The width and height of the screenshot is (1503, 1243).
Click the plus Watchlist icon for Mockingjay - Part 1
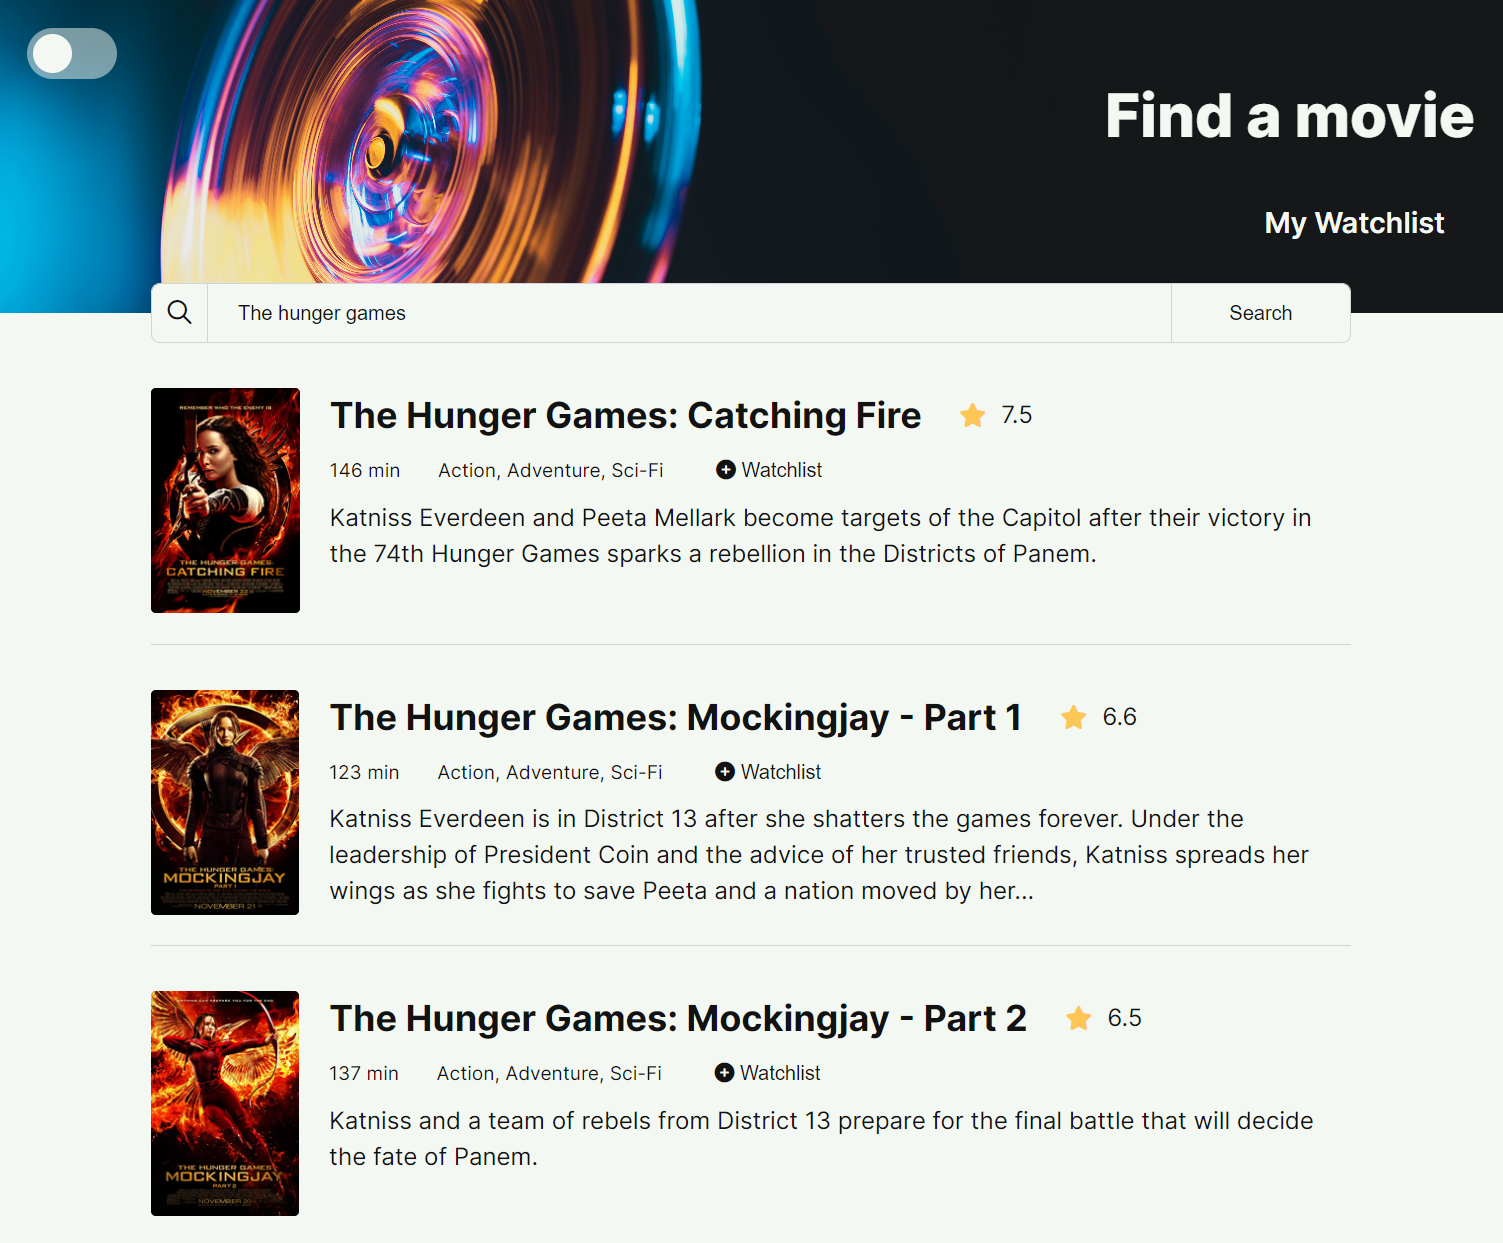(724, 771)
